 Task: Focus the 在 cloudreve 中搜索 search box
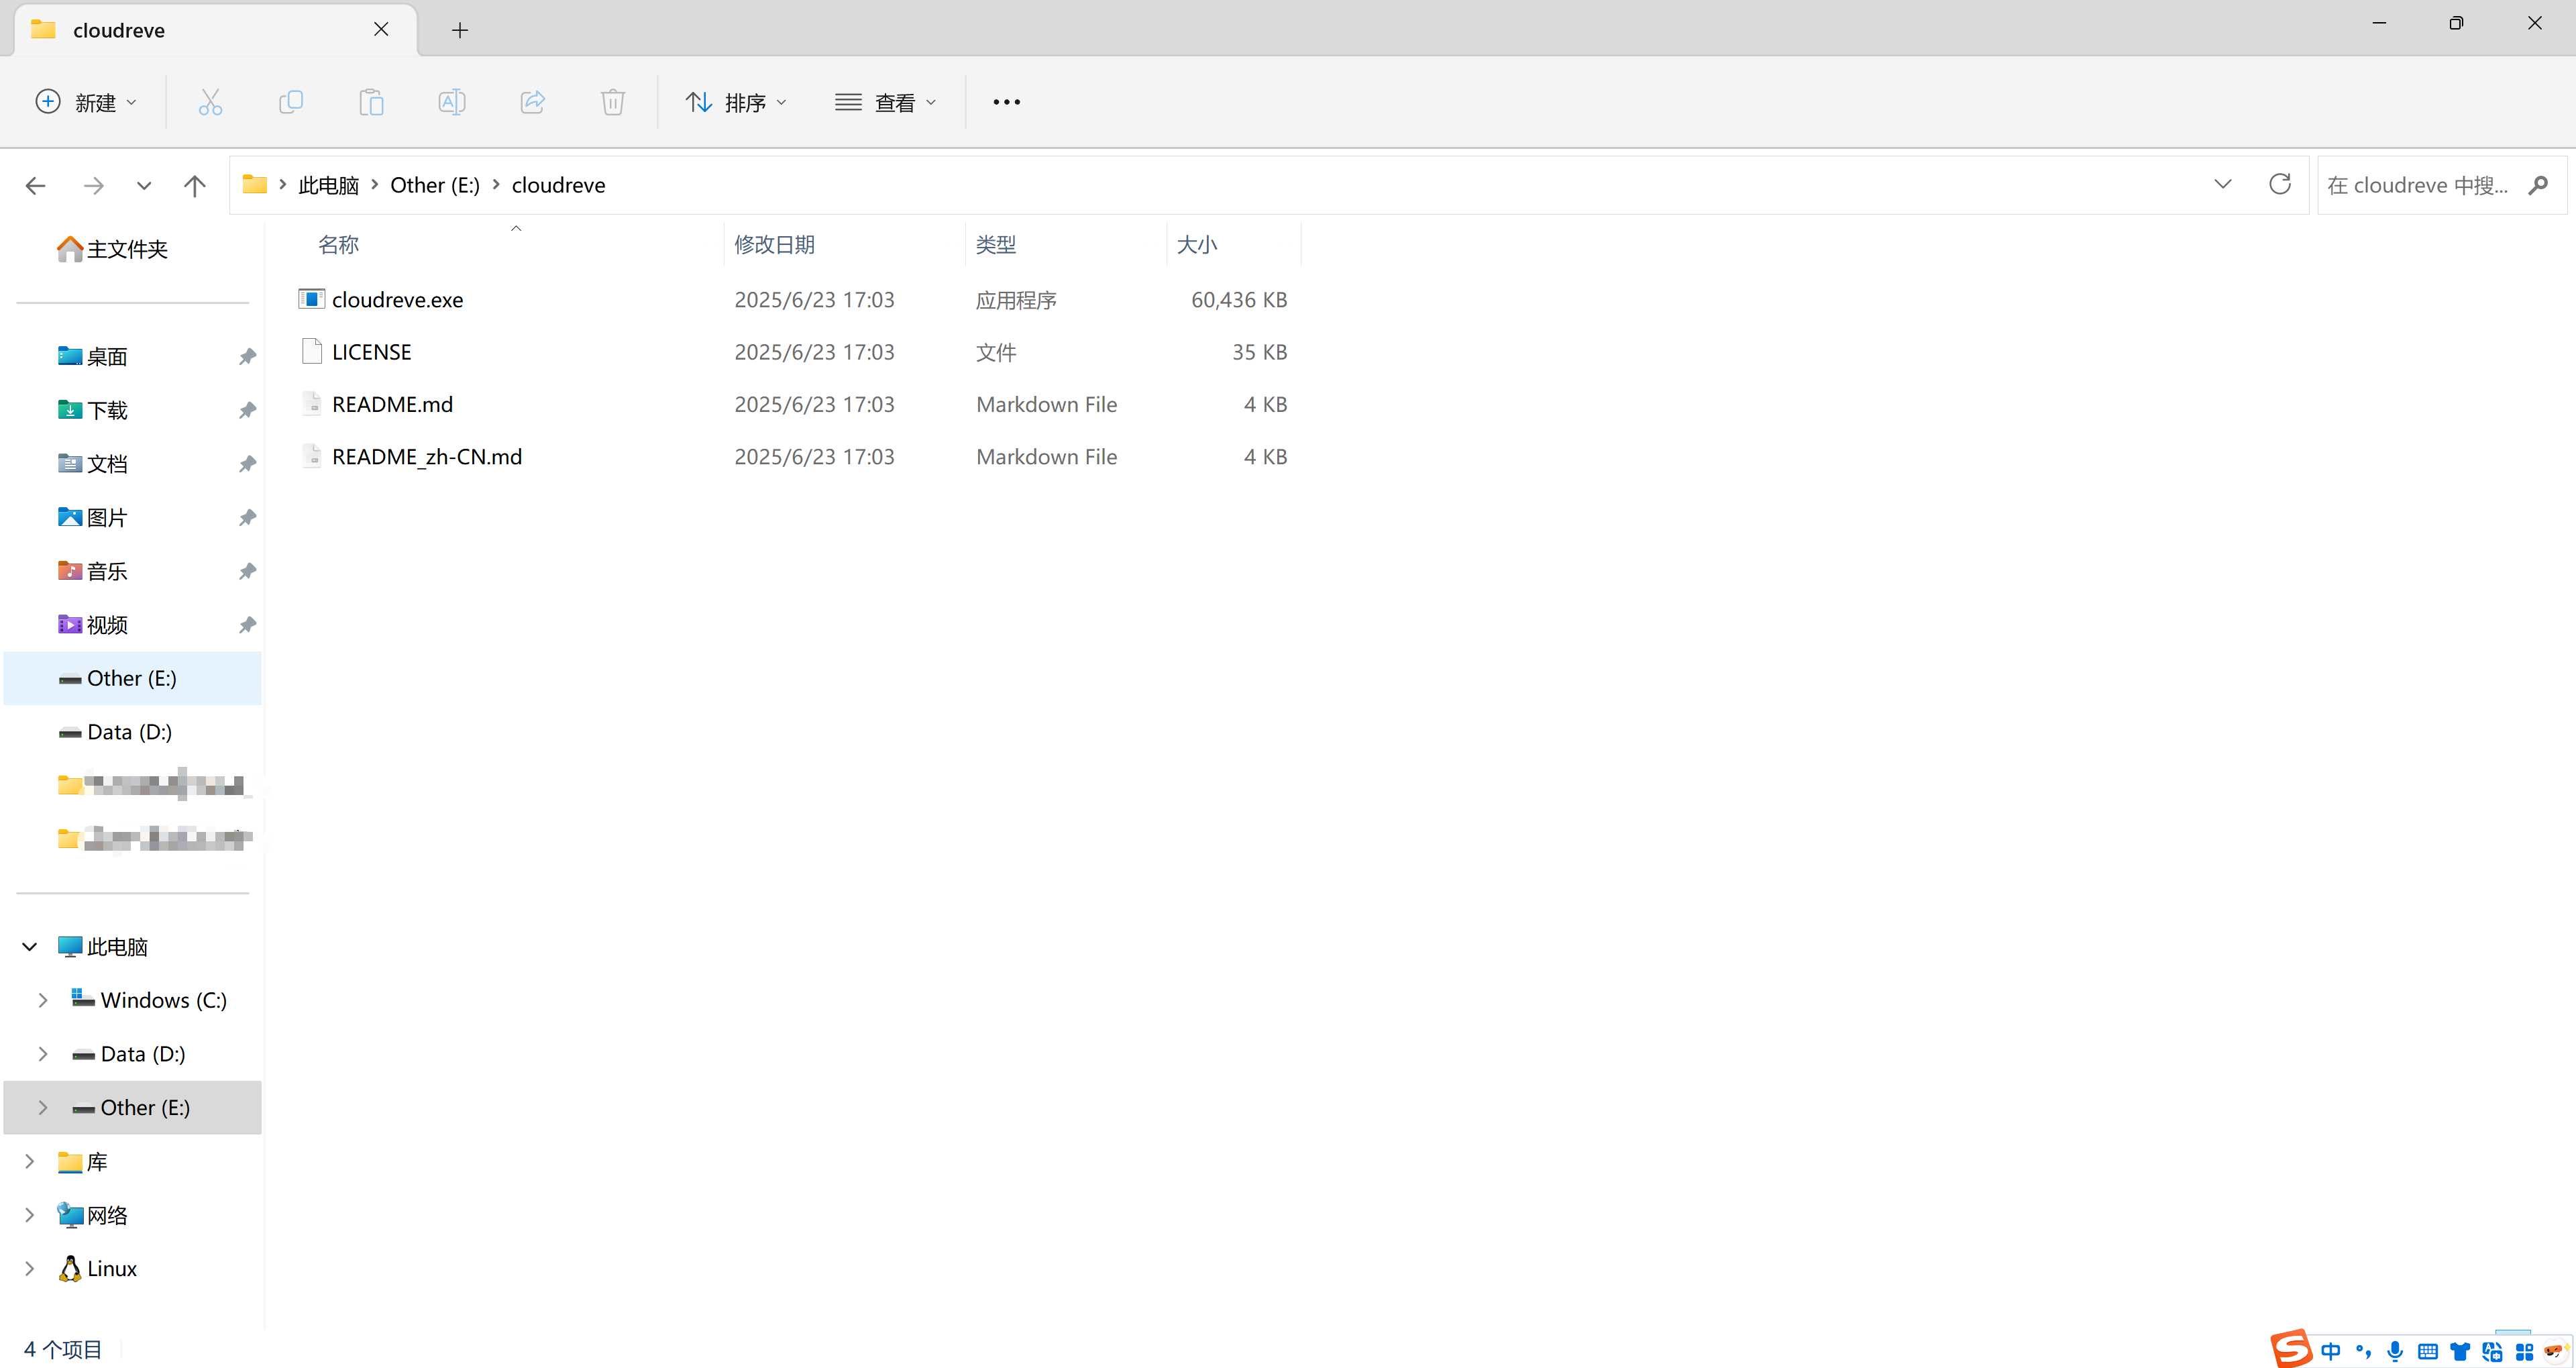[x=2442, y=185]
